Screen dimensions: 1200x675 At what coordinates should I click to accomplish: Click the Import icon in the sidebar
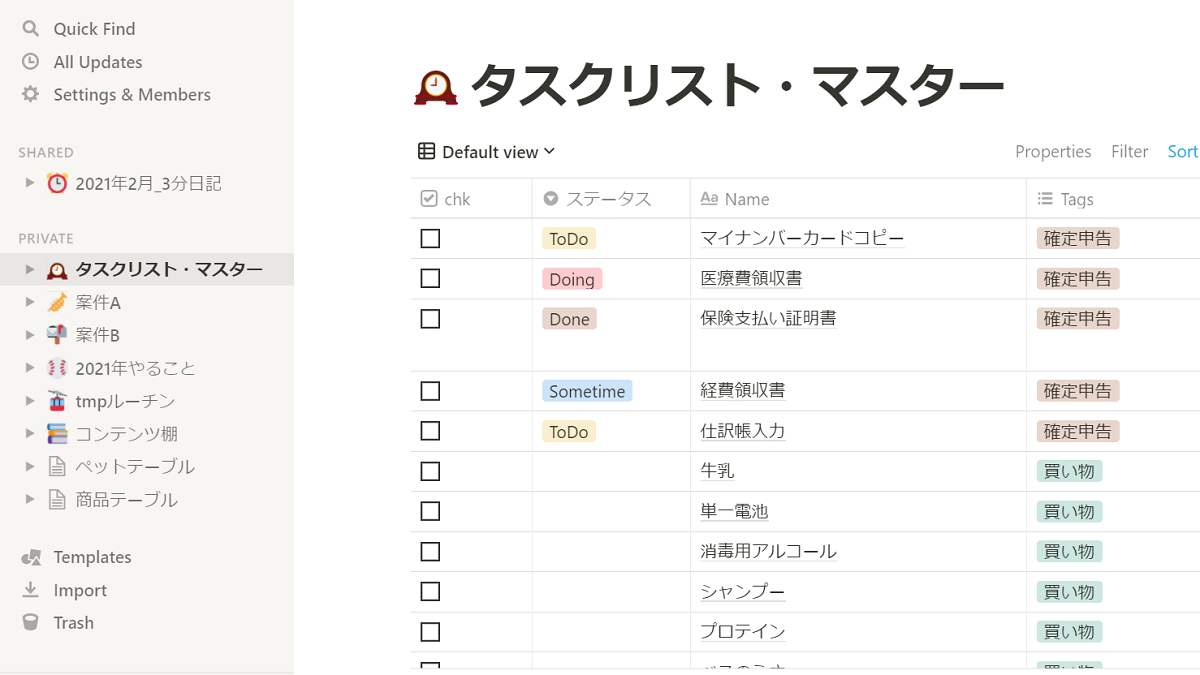tap(31, 589)
